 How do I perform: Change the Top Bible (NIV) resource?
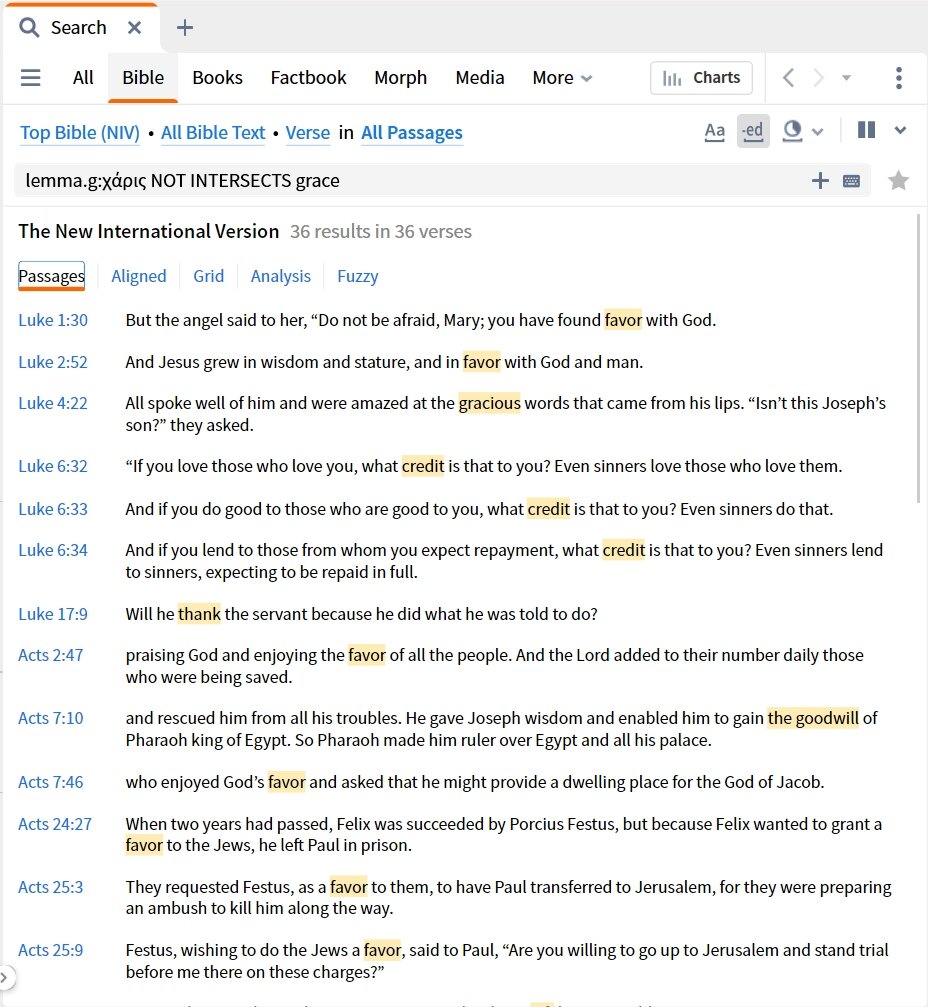click(80, 132)
